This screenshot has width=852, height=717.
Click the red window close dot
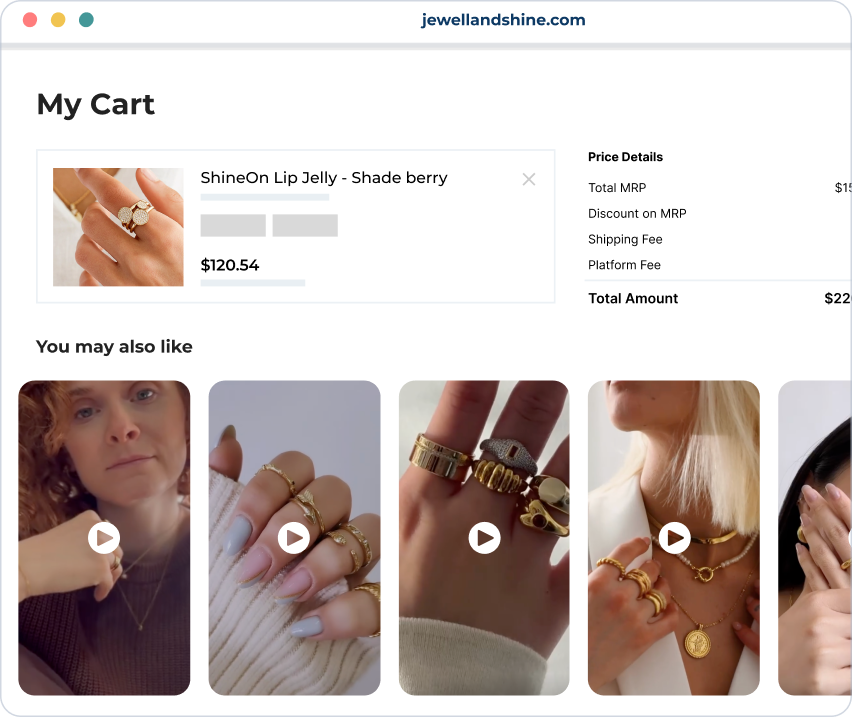[30, 20]
